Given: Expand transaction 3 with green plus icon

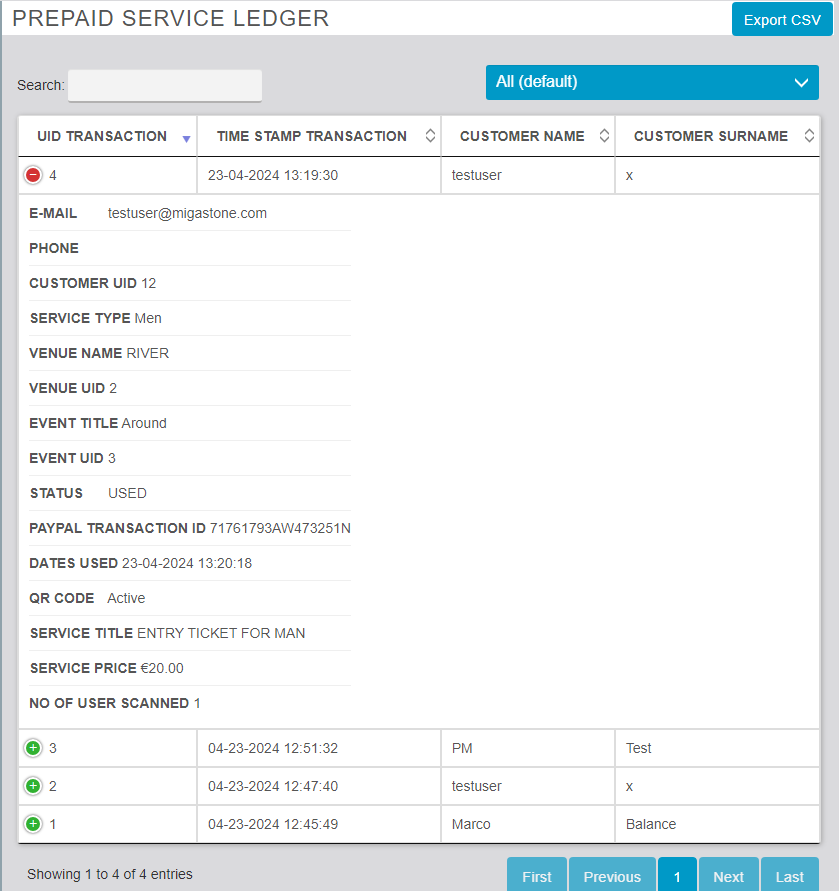Looking at the screenshot, I should pos(33,748).
